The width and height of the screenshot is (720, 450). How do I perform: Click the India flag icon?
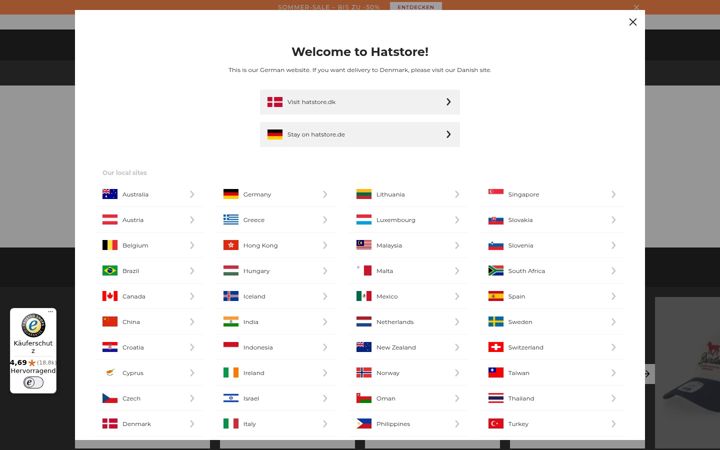[231, 322]
